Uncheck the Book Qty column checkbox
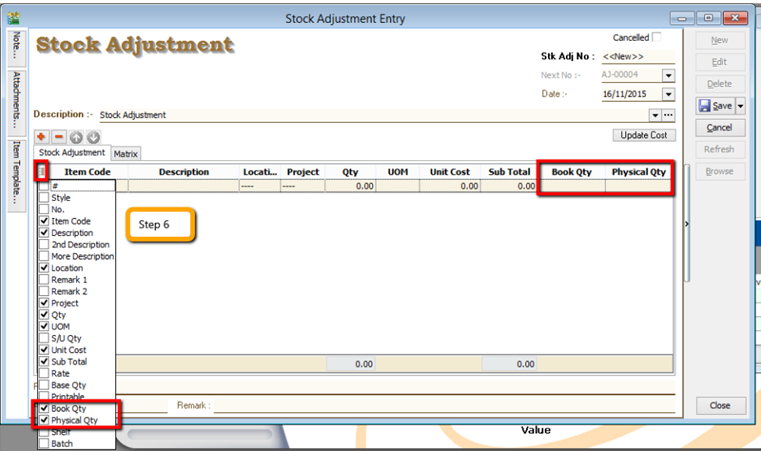 [44, 409]
